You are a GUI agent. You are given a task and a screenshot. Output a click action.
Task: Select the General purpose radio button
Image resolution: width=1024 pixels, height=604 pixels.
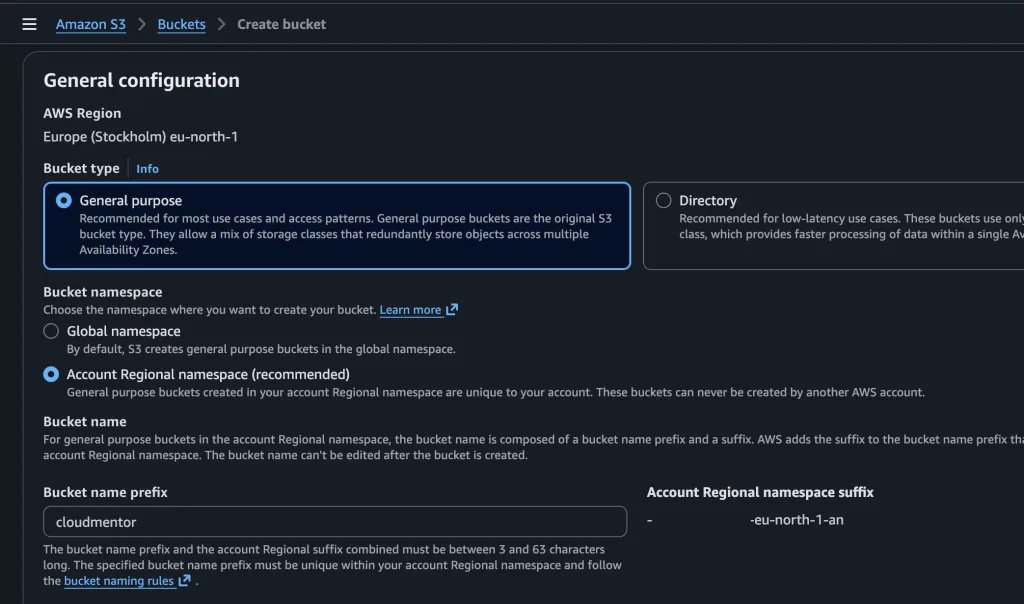(64, 200)
